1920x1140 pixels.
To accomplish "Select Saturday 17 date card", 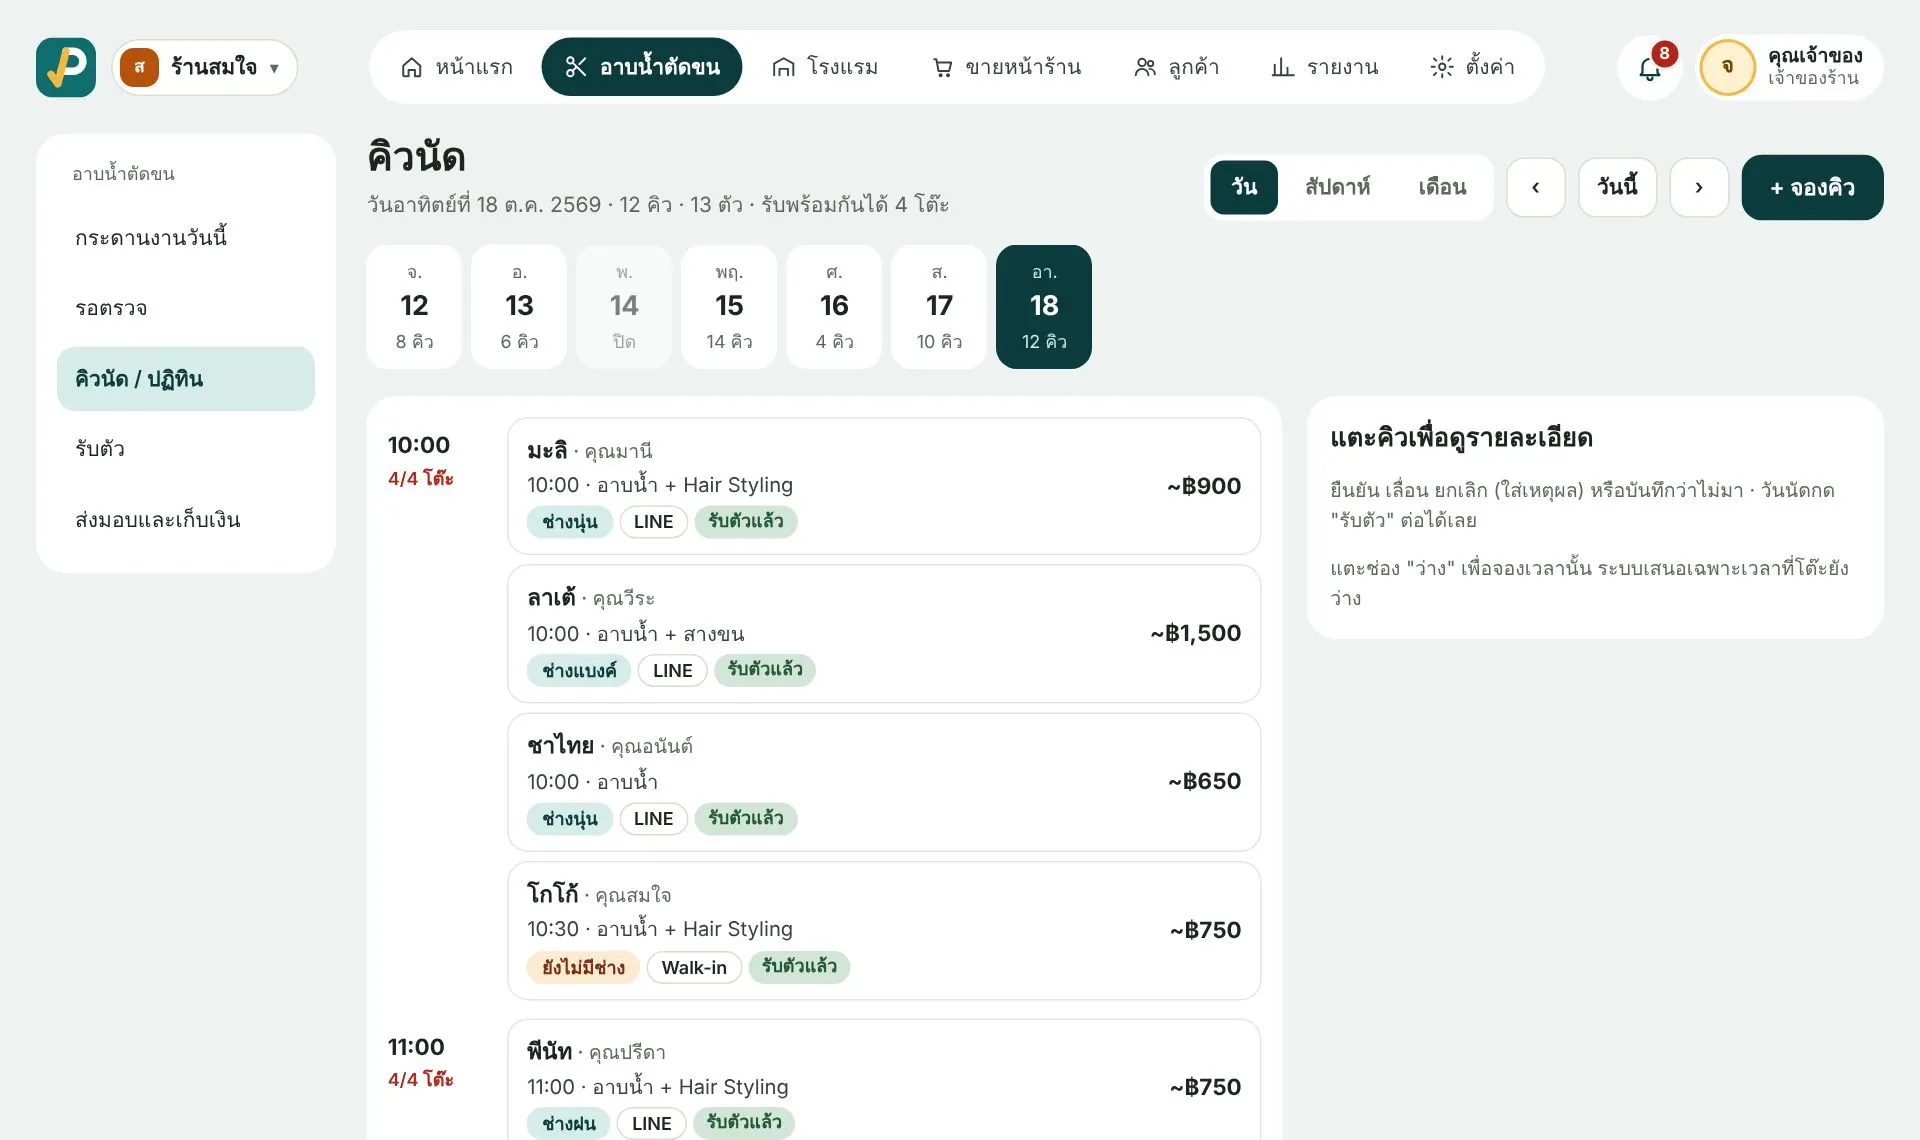I will tap(939, 307).
